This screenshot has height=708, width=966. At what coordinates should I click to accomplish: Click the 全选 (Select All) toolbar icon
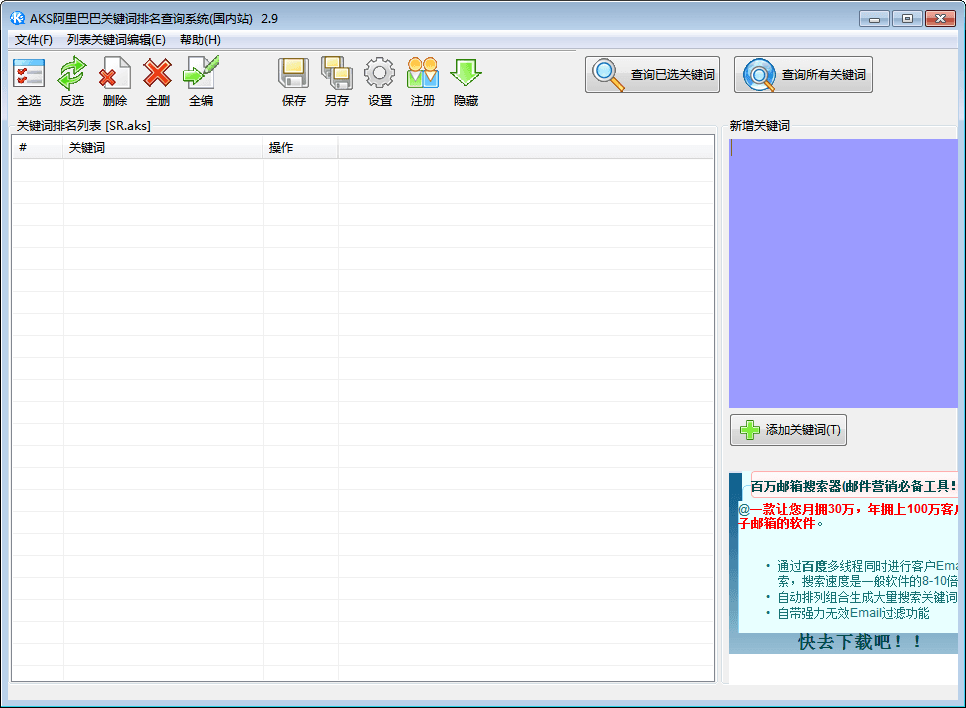29,75
